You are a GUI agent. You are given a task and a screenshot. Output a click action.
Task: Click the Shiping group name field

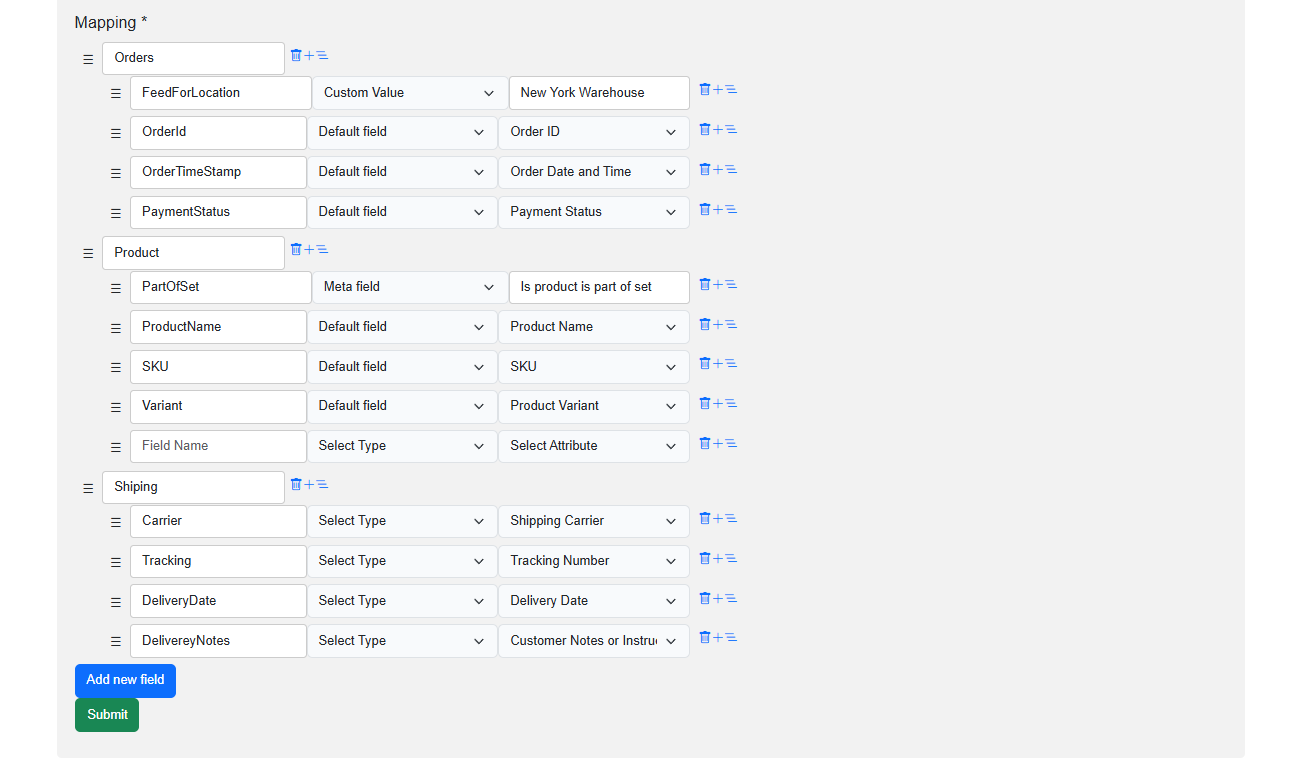point(193,487)
